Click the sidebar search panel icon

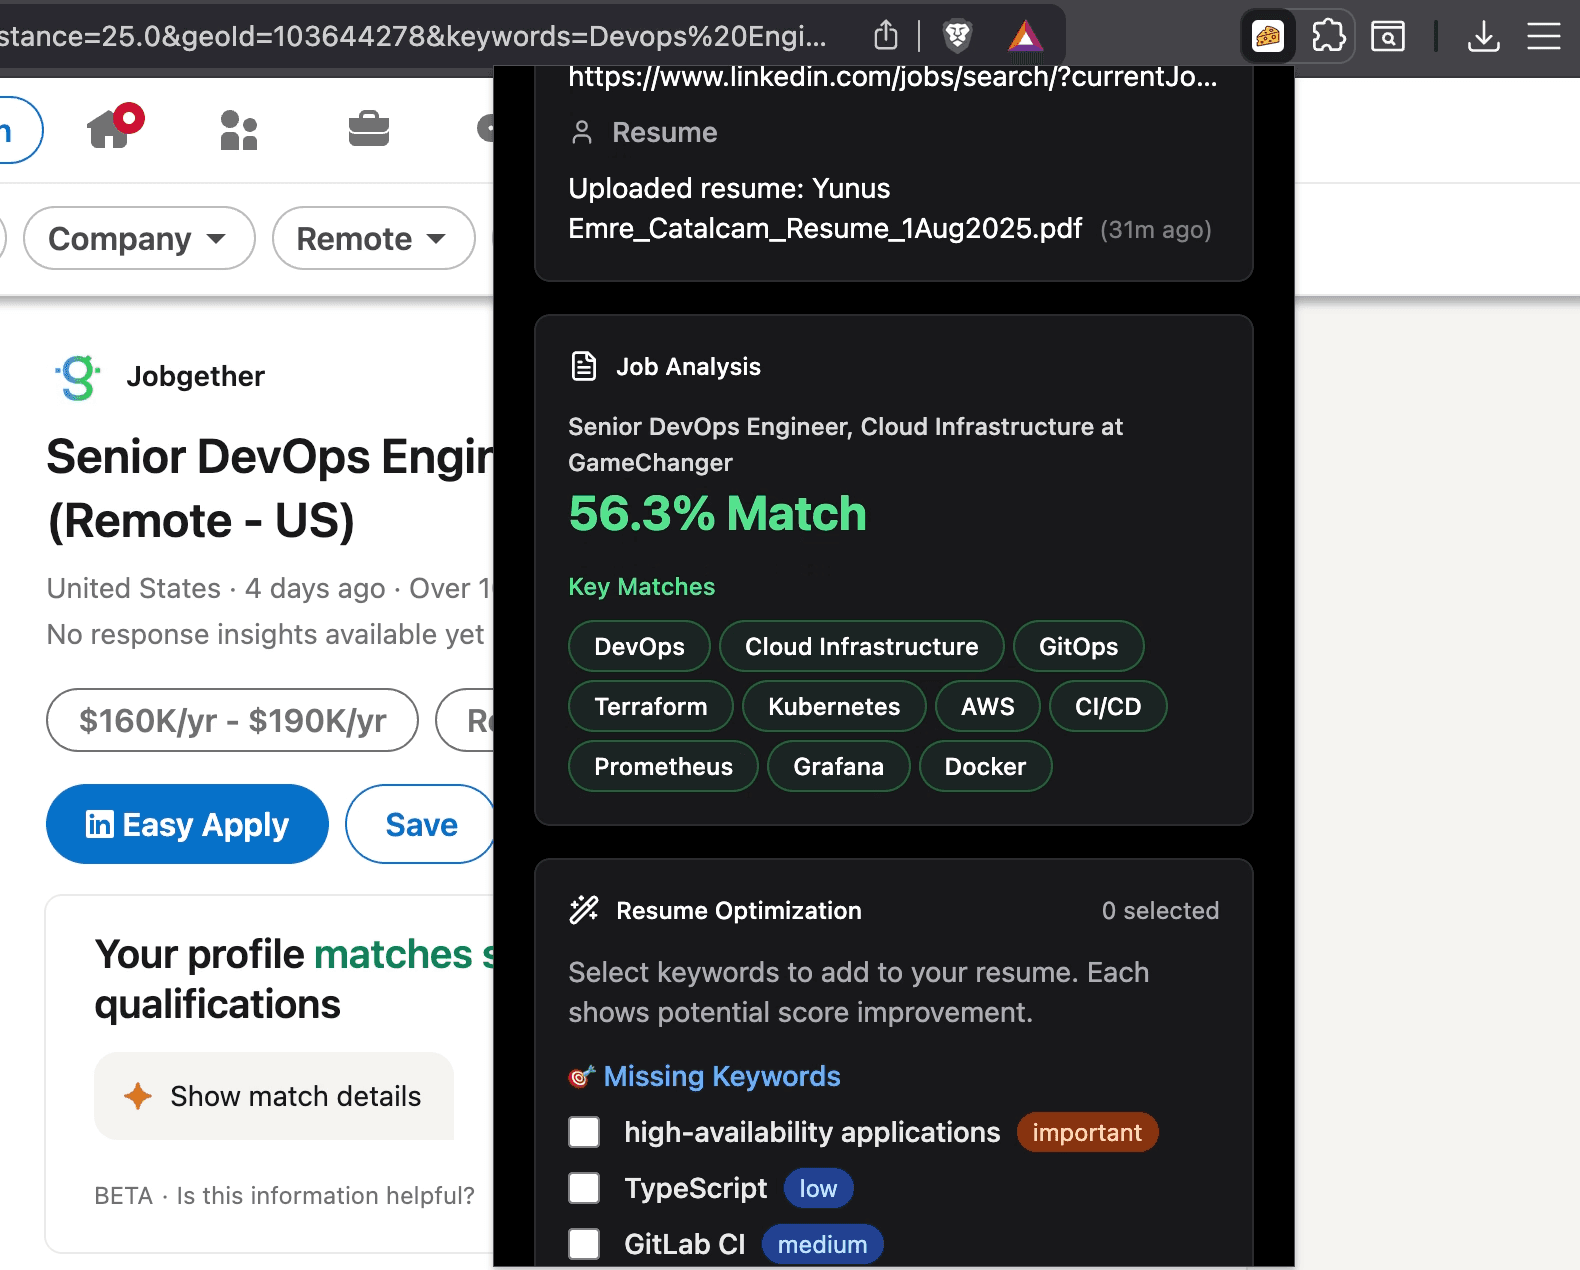pos(1388,37)
